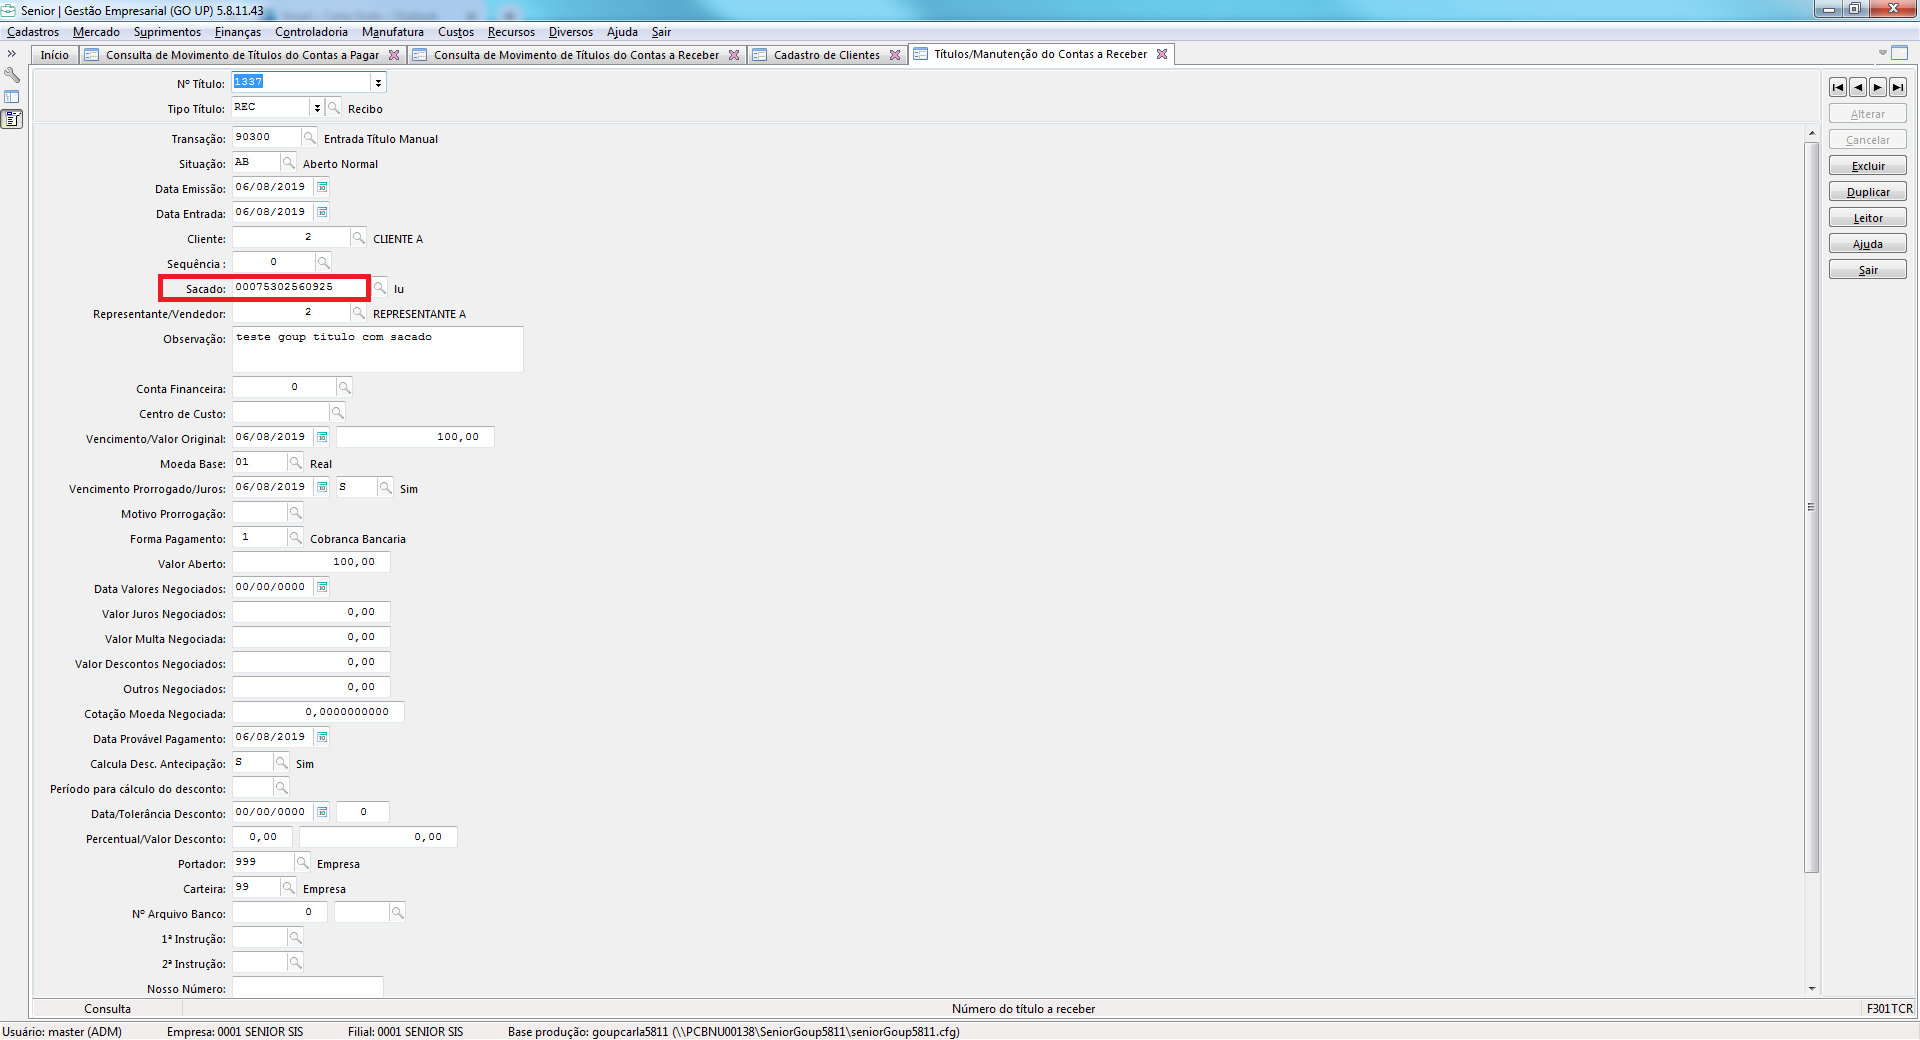Open calendar picker for Data Emissão

(322, 188)
